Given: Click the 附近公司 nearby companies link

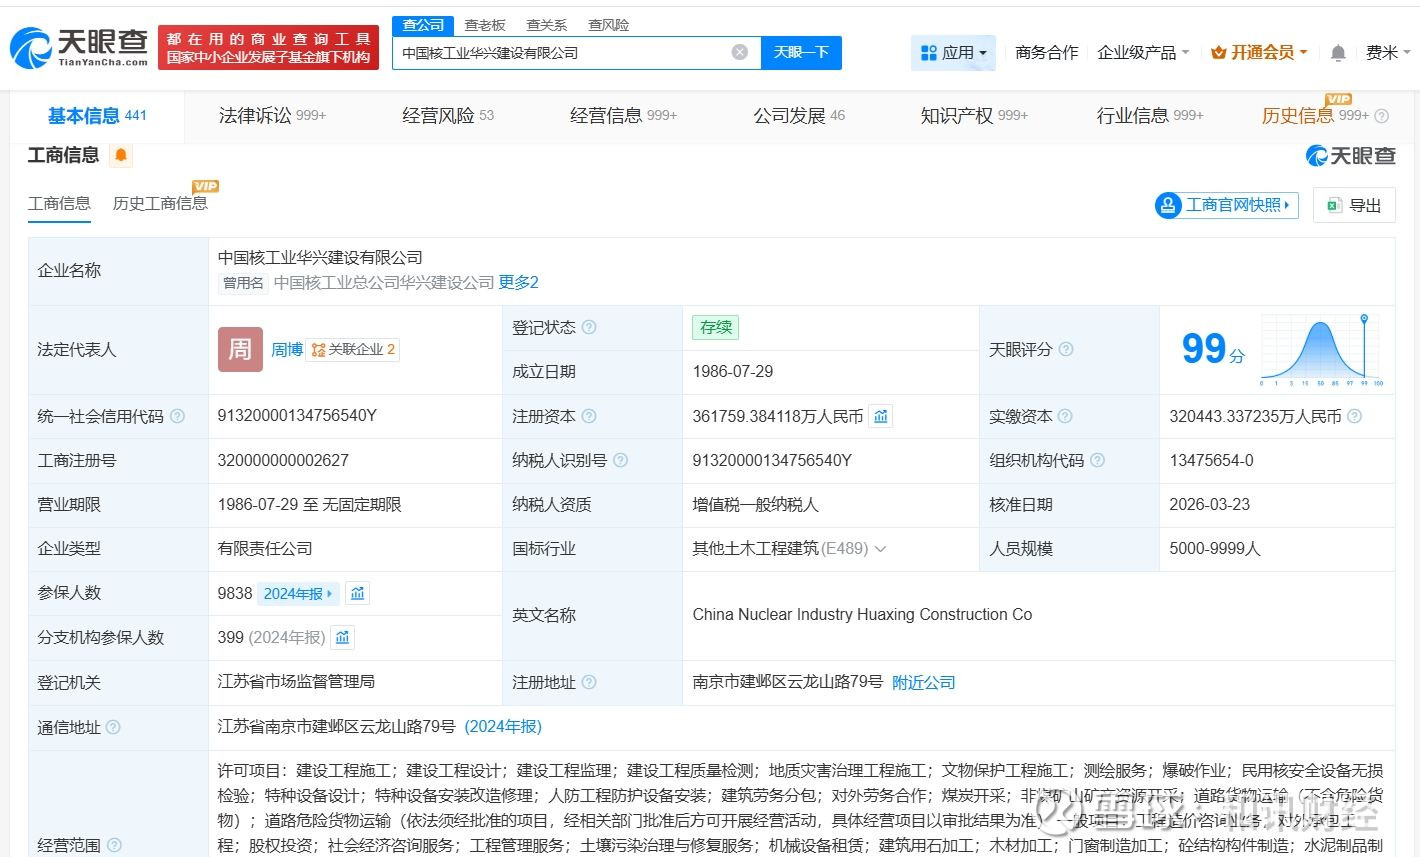Looking at the screenshot, I should (923, 682).
